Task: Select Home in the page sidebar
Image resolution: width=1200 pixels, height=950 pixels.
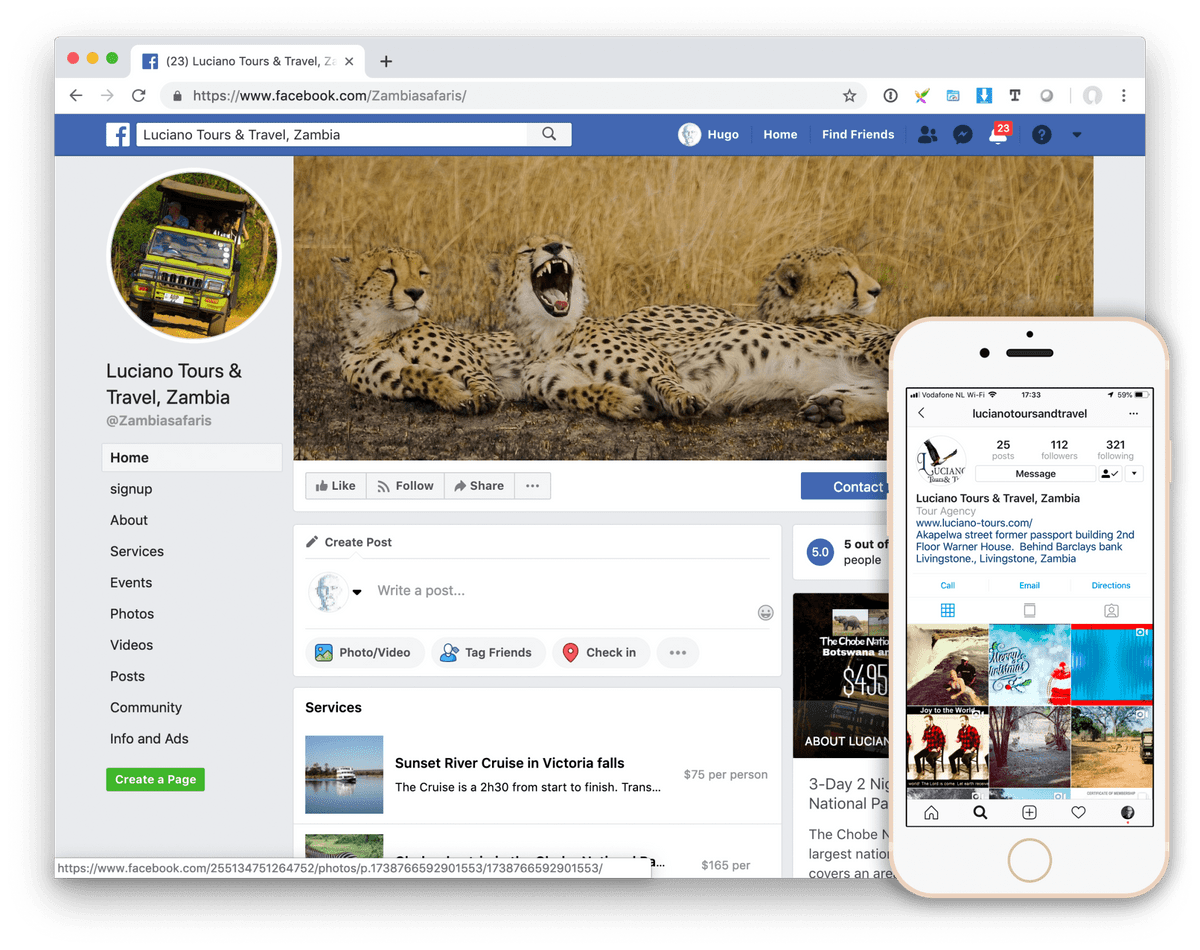Action: (192, 457)
